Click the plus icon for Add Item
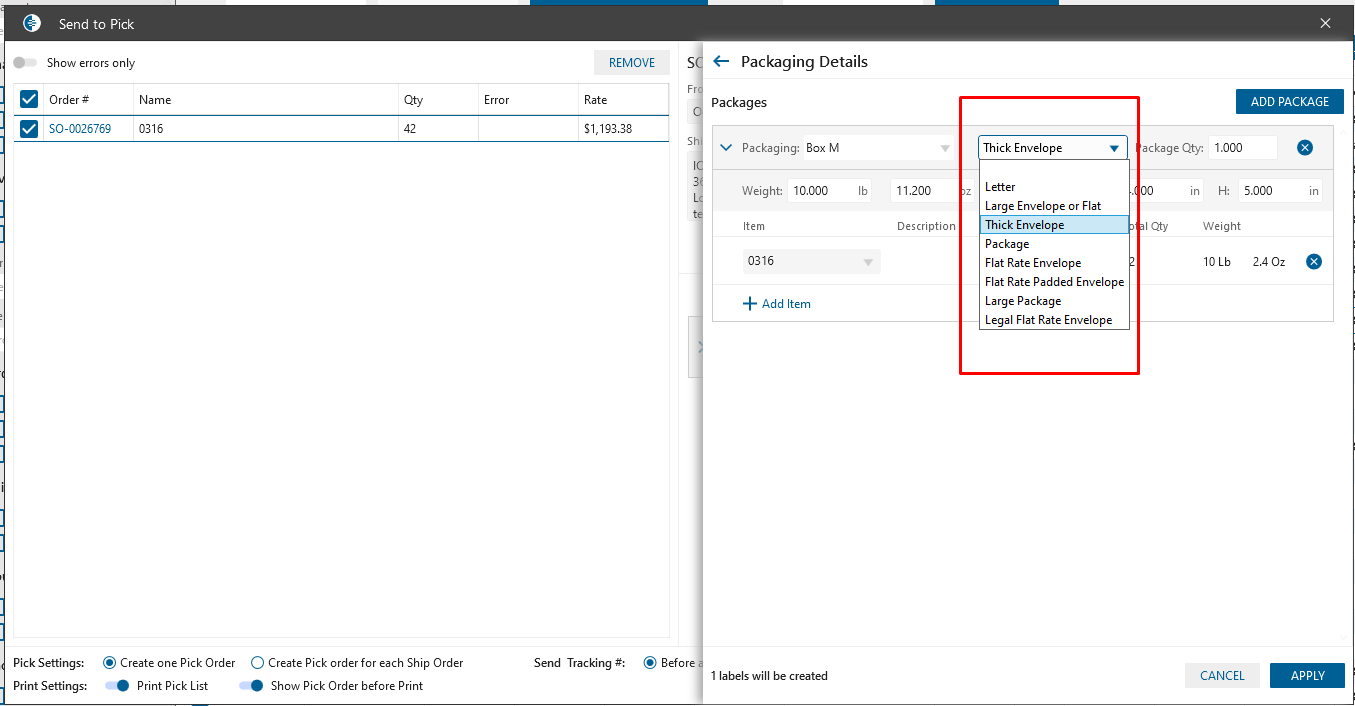The image size is (1355, 706). [750, 304]
